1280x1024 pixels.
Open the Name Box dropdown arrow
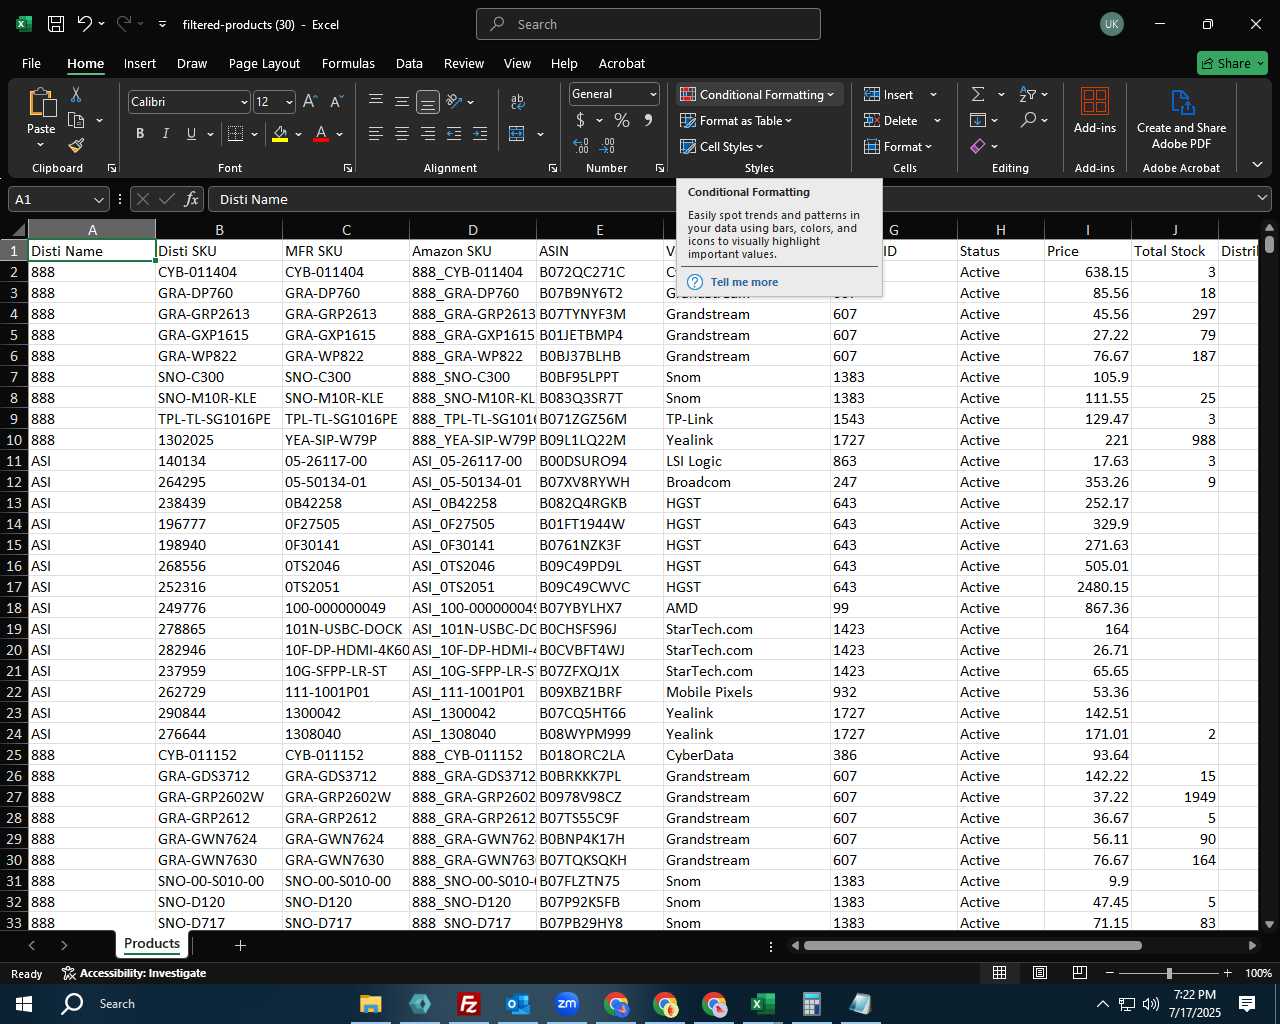tap(98, 199)
